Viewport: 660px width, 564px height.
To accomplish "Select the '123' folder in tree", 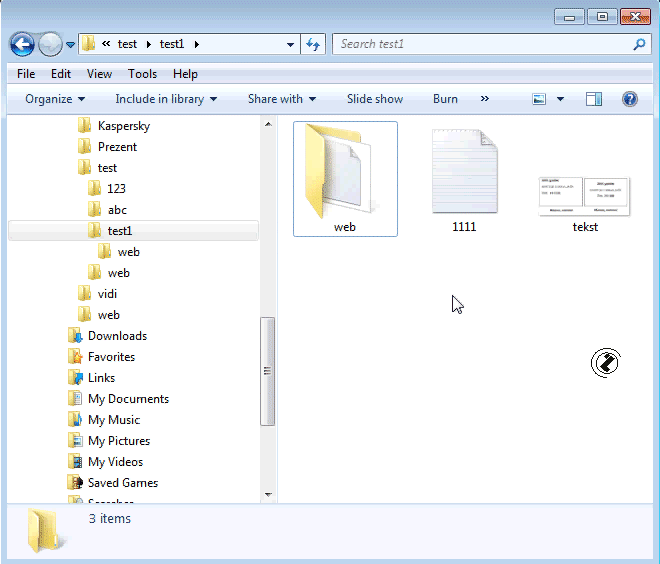I will 117,189.
